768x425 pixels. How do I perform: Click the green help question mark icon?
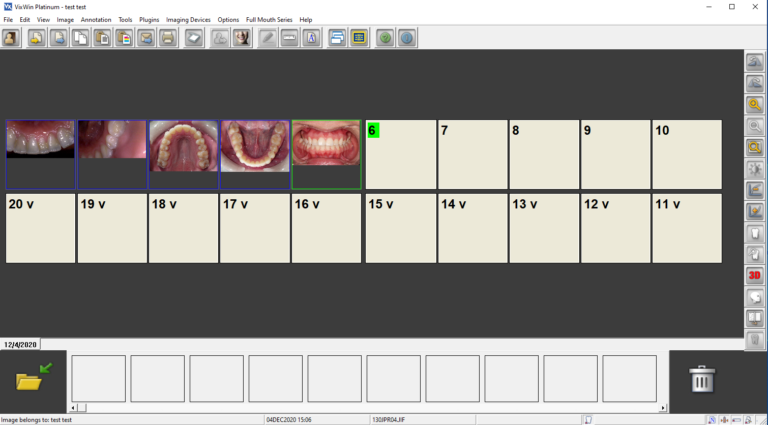click(385, 38)
